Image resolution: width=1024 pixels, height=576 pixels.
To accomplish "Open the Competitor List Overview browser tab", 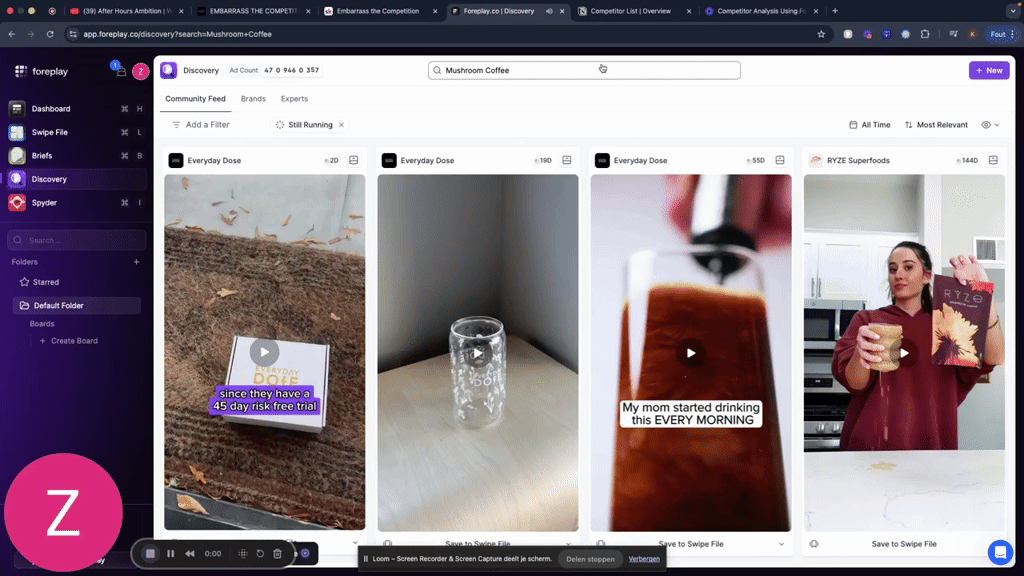I will (x=633, y=11).
